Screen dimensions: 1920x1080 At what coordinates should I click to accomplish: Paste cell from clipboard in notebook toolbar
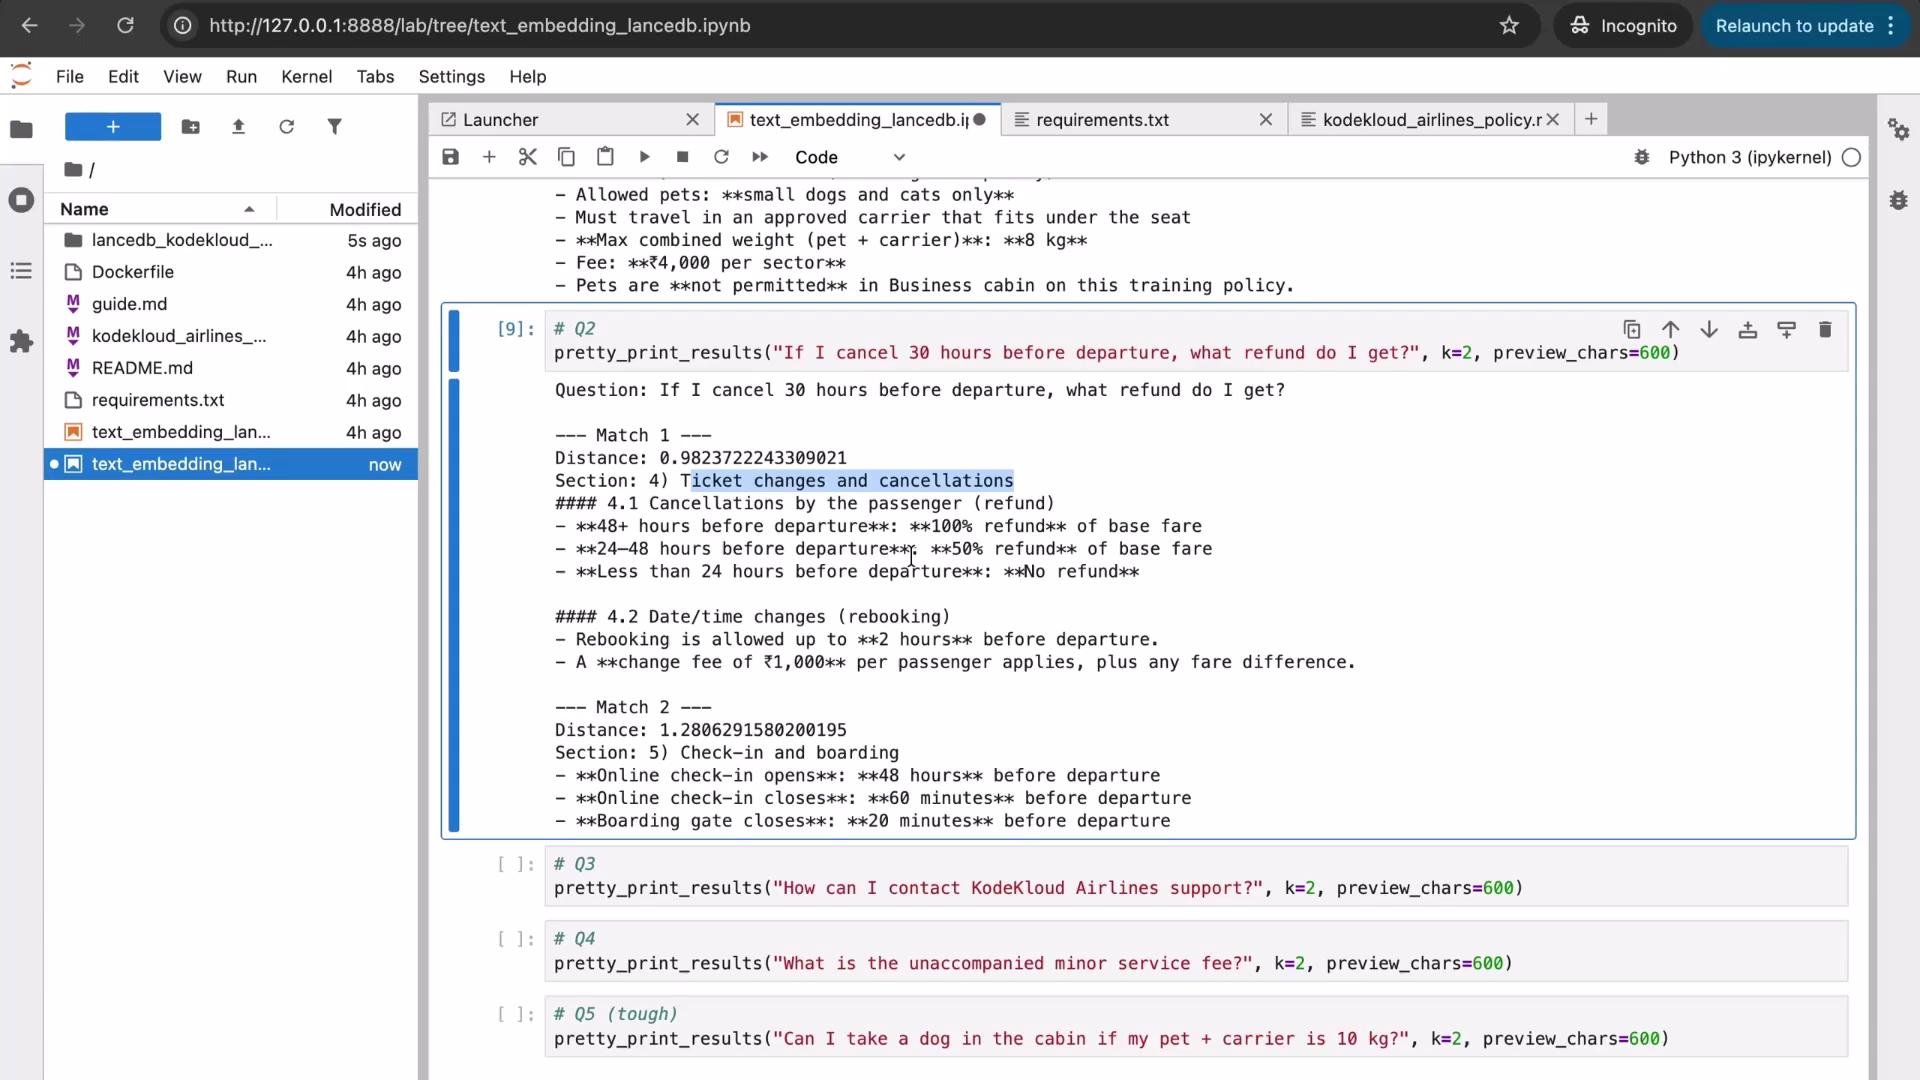pos(605,157)
